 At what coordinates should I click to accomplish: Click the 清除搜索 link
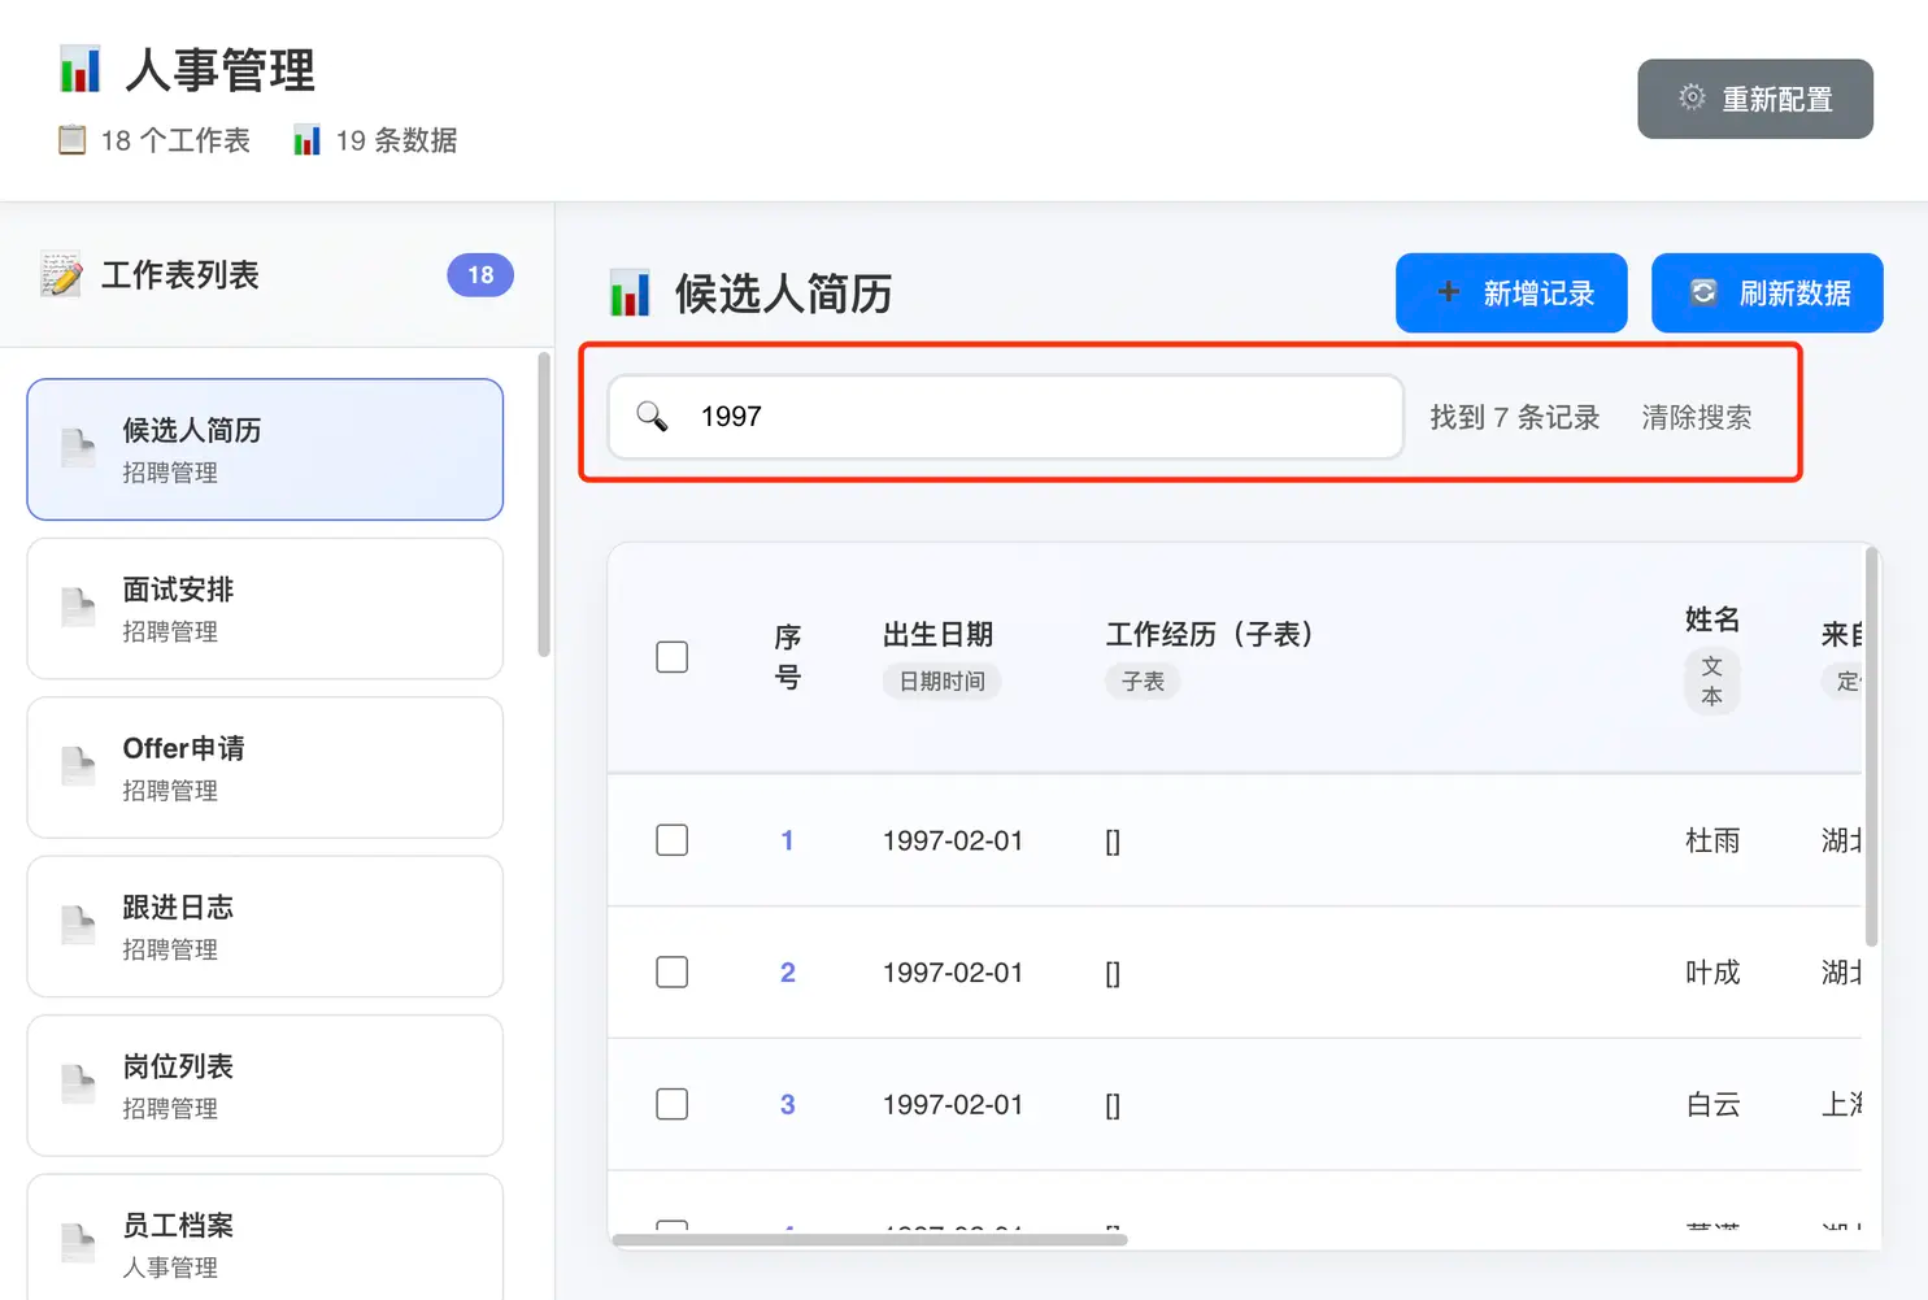coord(1696,417)
